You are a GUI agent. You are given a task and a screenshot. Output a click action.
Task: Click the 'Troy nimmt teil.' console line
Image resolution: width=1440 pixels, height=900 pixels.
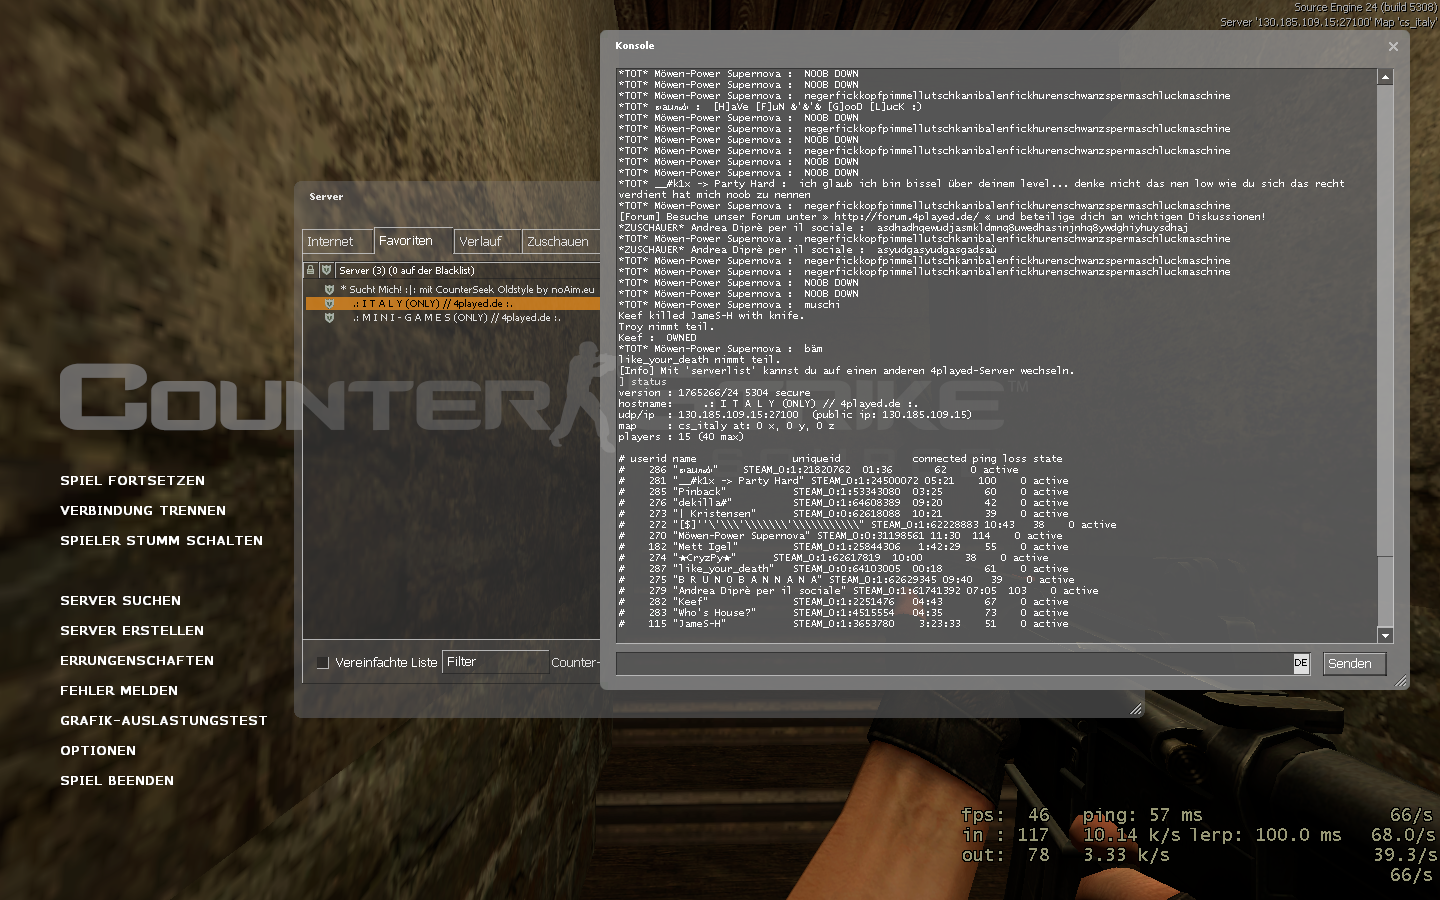coord(666,327)
